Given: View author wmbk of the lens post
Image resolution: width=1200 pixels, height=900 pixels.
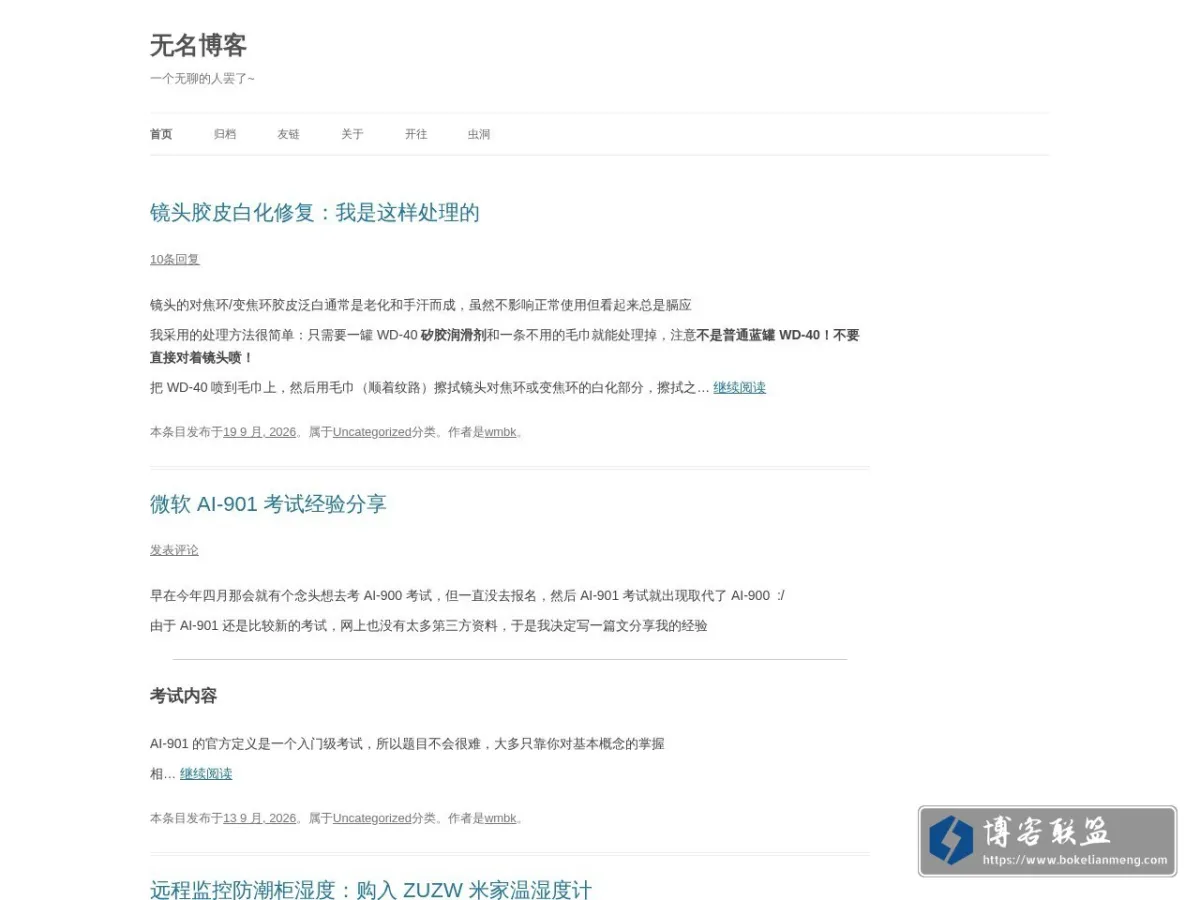Looking at the screenshot, I should 501,432.
